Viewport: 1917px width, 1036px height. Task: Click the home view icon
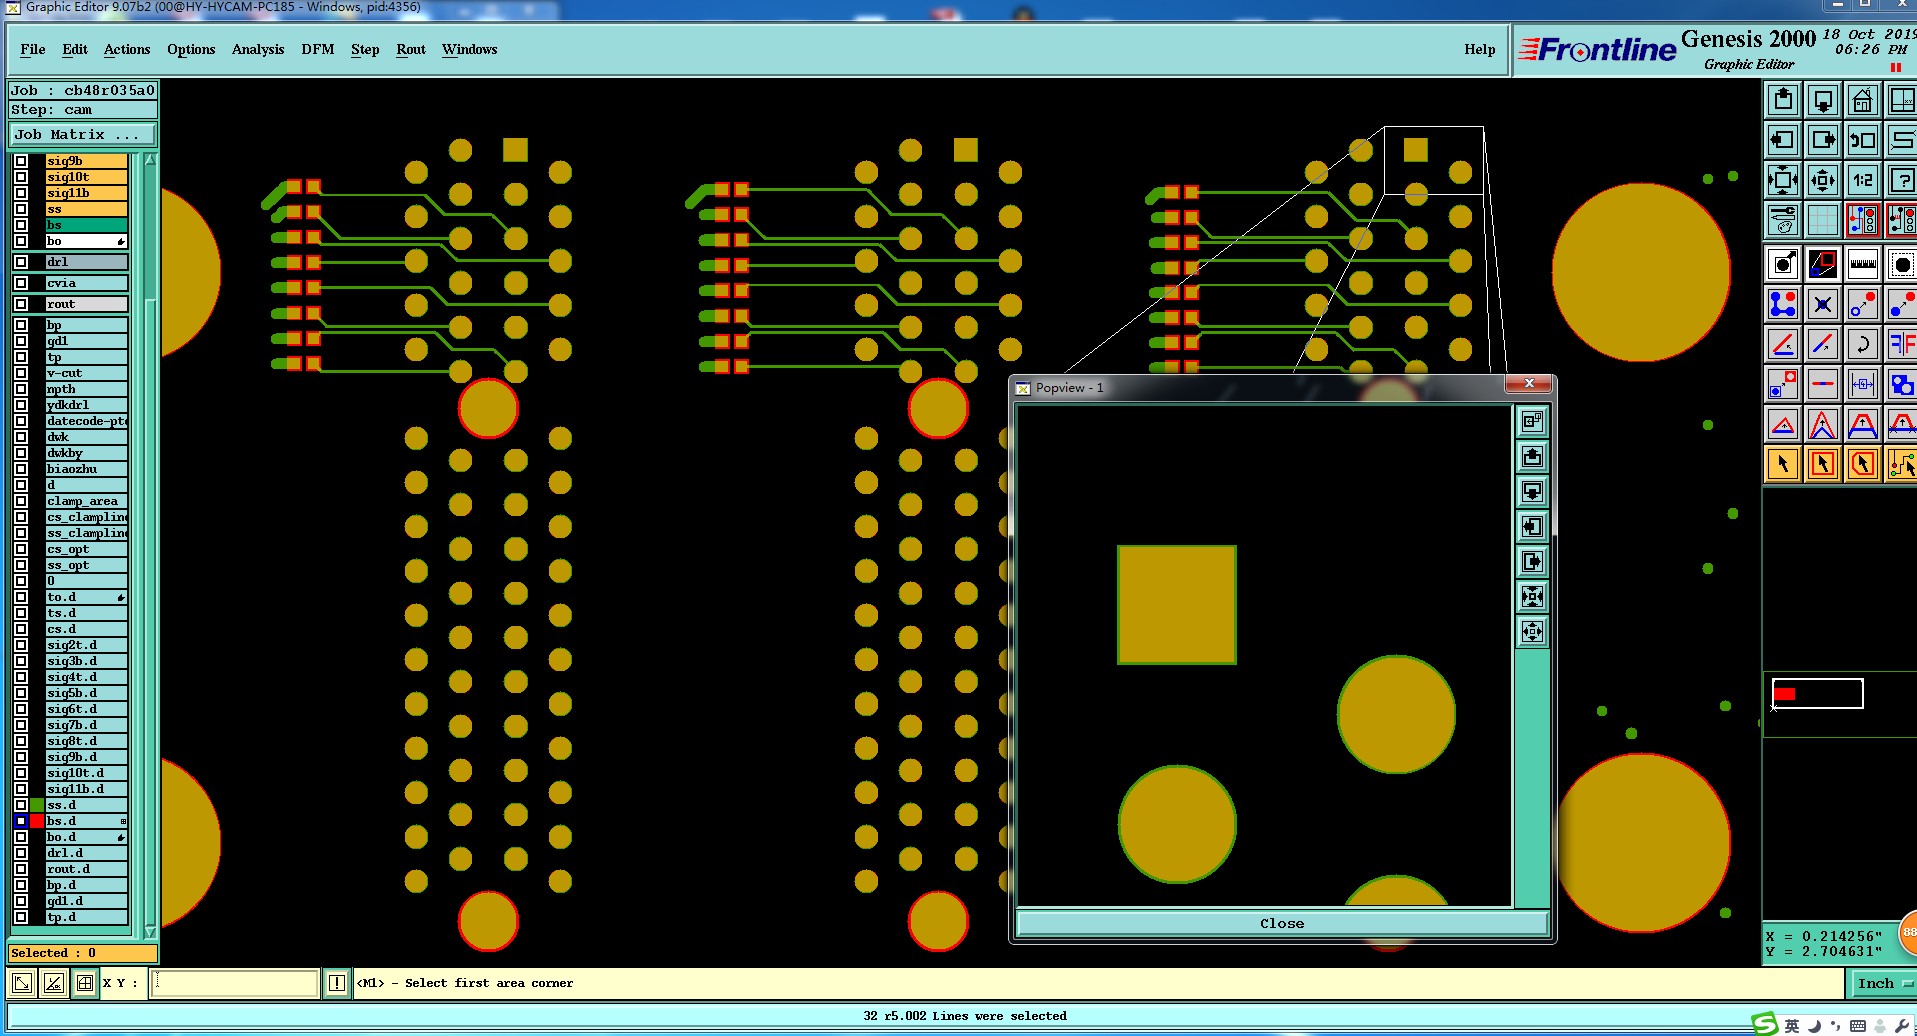tap(1863, 100)
